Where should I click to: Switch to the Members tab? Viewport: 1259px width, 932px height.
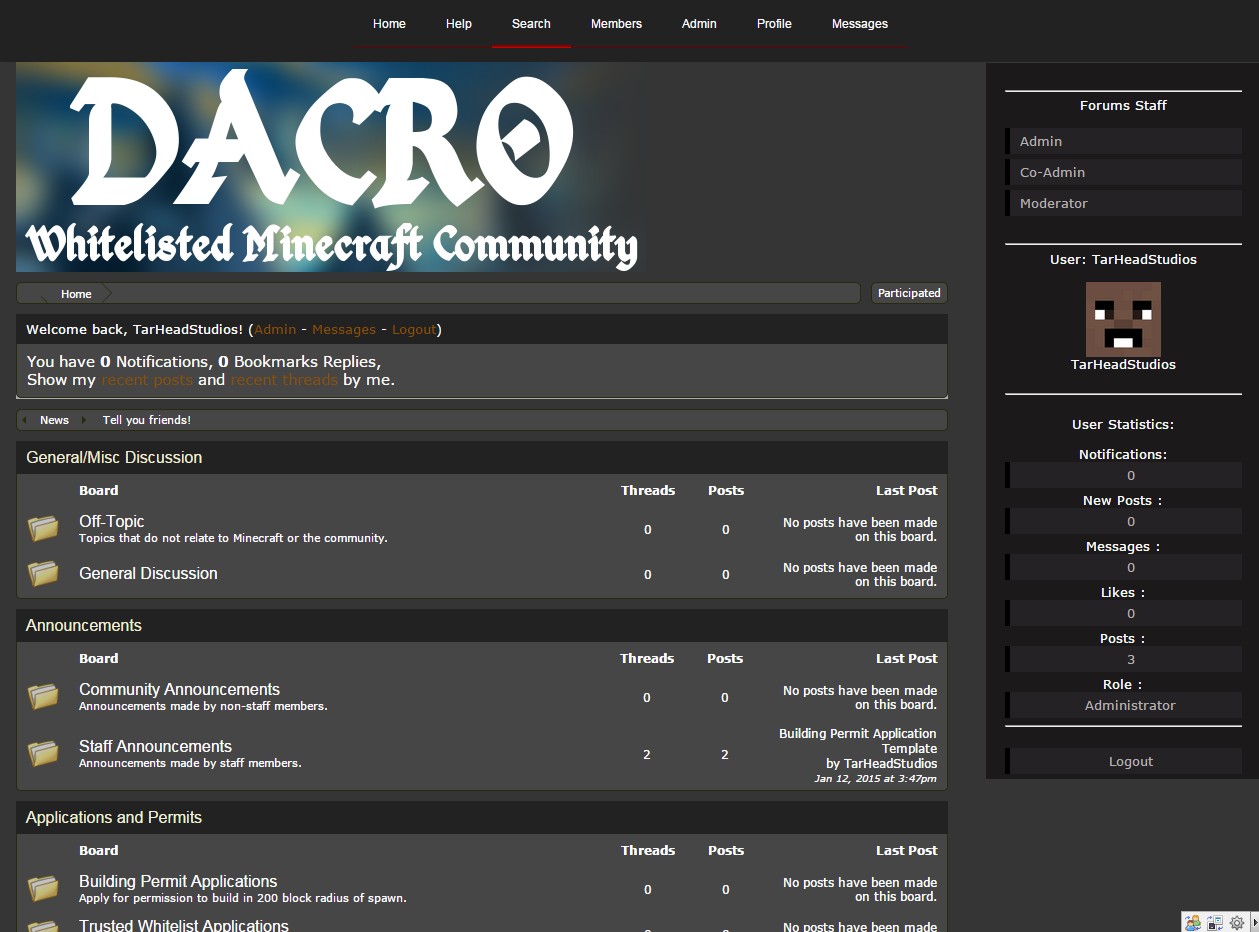coord(616,23)
